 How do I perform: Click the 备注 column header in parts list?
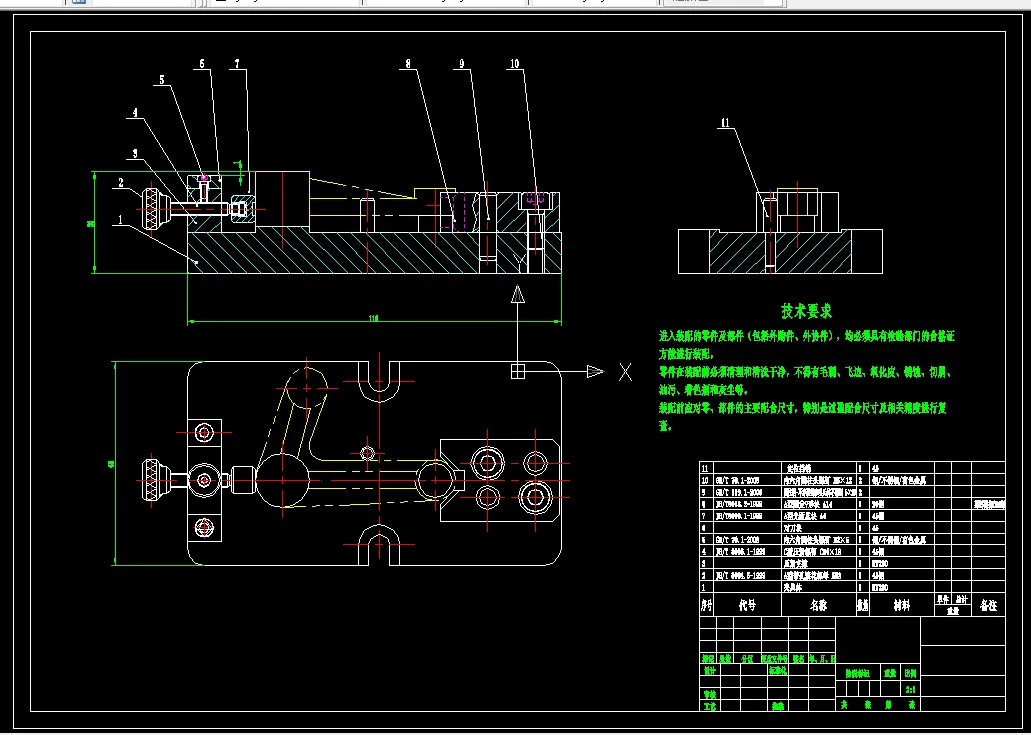pyautogui.click(x=988, y=605)
